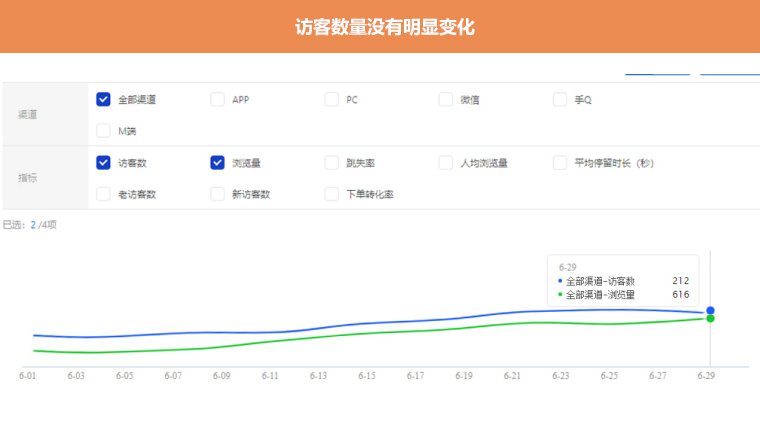The width and height of the screenshot is (760, 430).
Task: Select the 微信 channel checkbox
Action: coord(445,99)
